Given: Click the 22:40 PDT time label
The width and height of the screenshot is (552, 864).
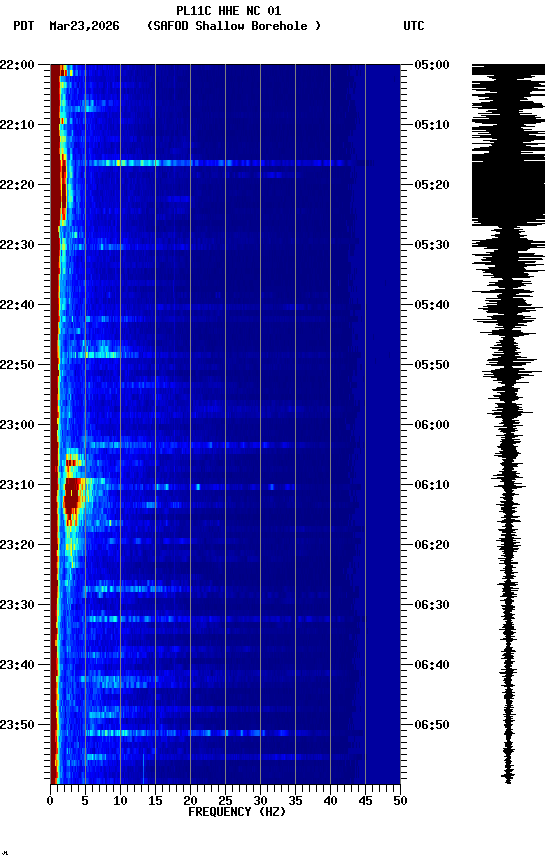Looking at the screenshot, I should pos(17,305).
